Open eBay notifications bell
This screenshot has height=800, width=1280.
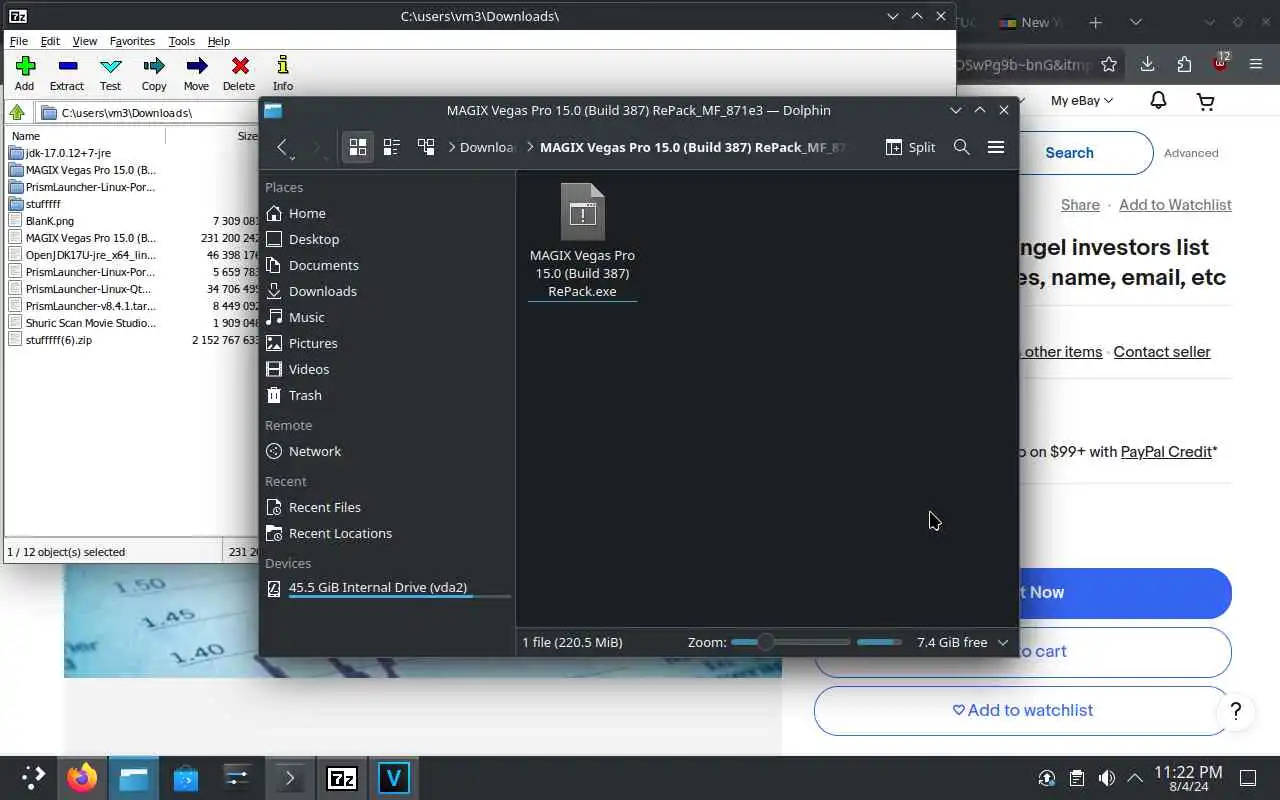pyautogui.click(x=1158, y=100)
